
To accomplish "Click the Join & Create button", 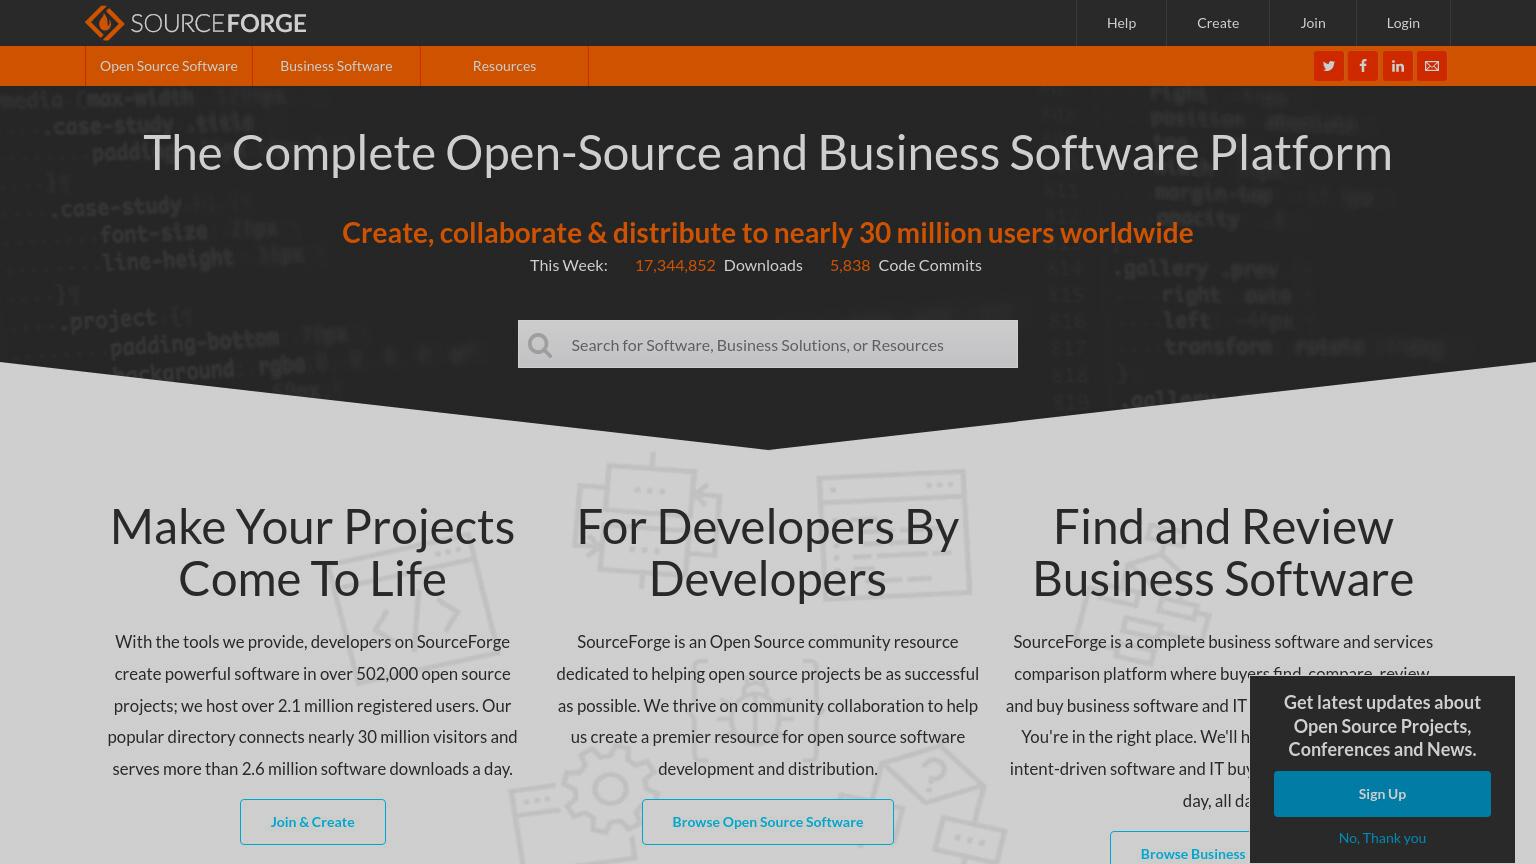I will pyautogui.click(x=313, y=822).
